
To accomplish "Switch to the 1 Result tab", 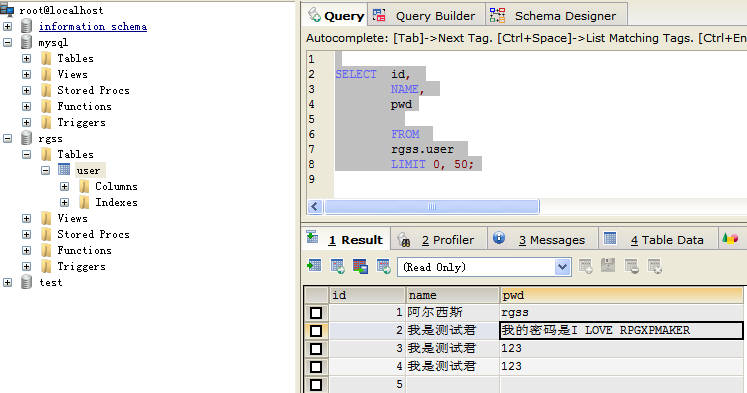I will pos(346,239).
